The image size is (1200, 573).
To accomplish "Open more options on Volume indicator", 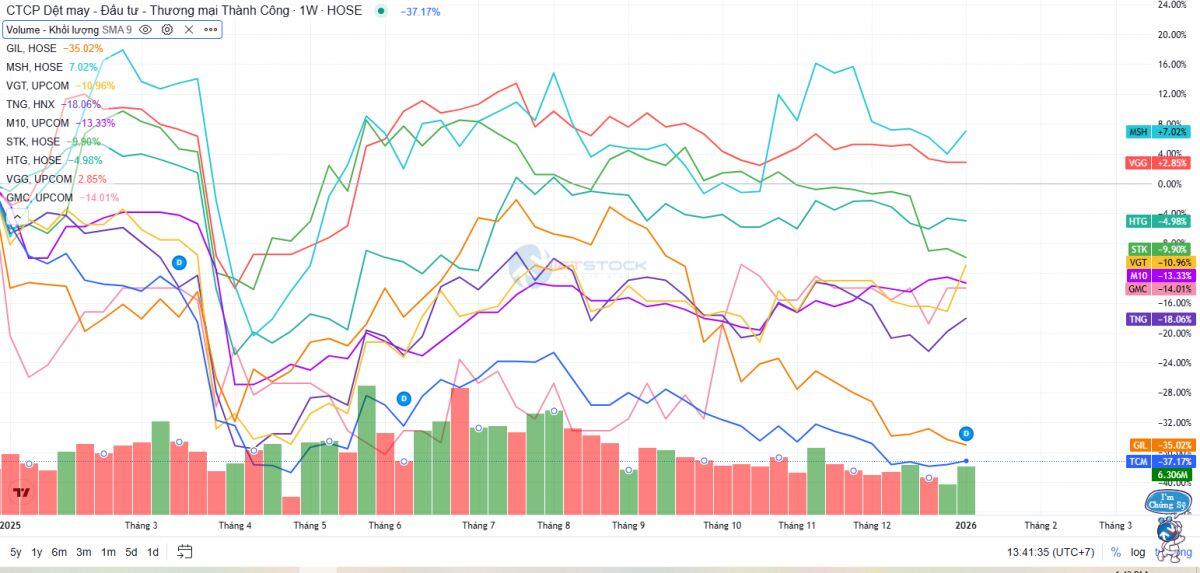I will pos(210,30).
